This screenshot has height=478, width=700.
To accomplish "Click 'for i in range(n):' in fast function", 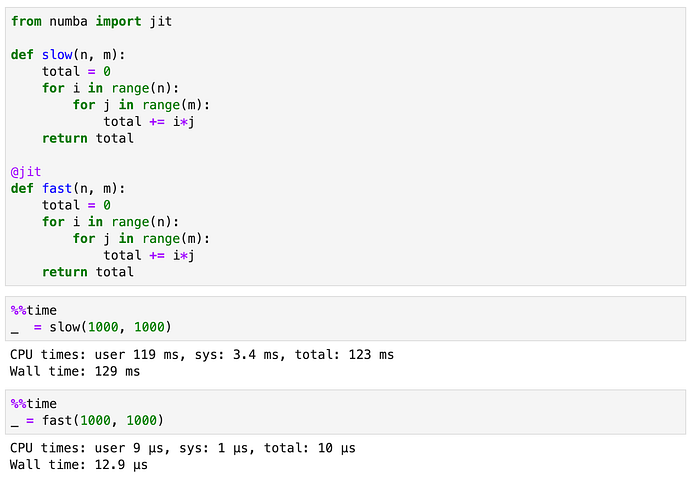I will 110,222.
